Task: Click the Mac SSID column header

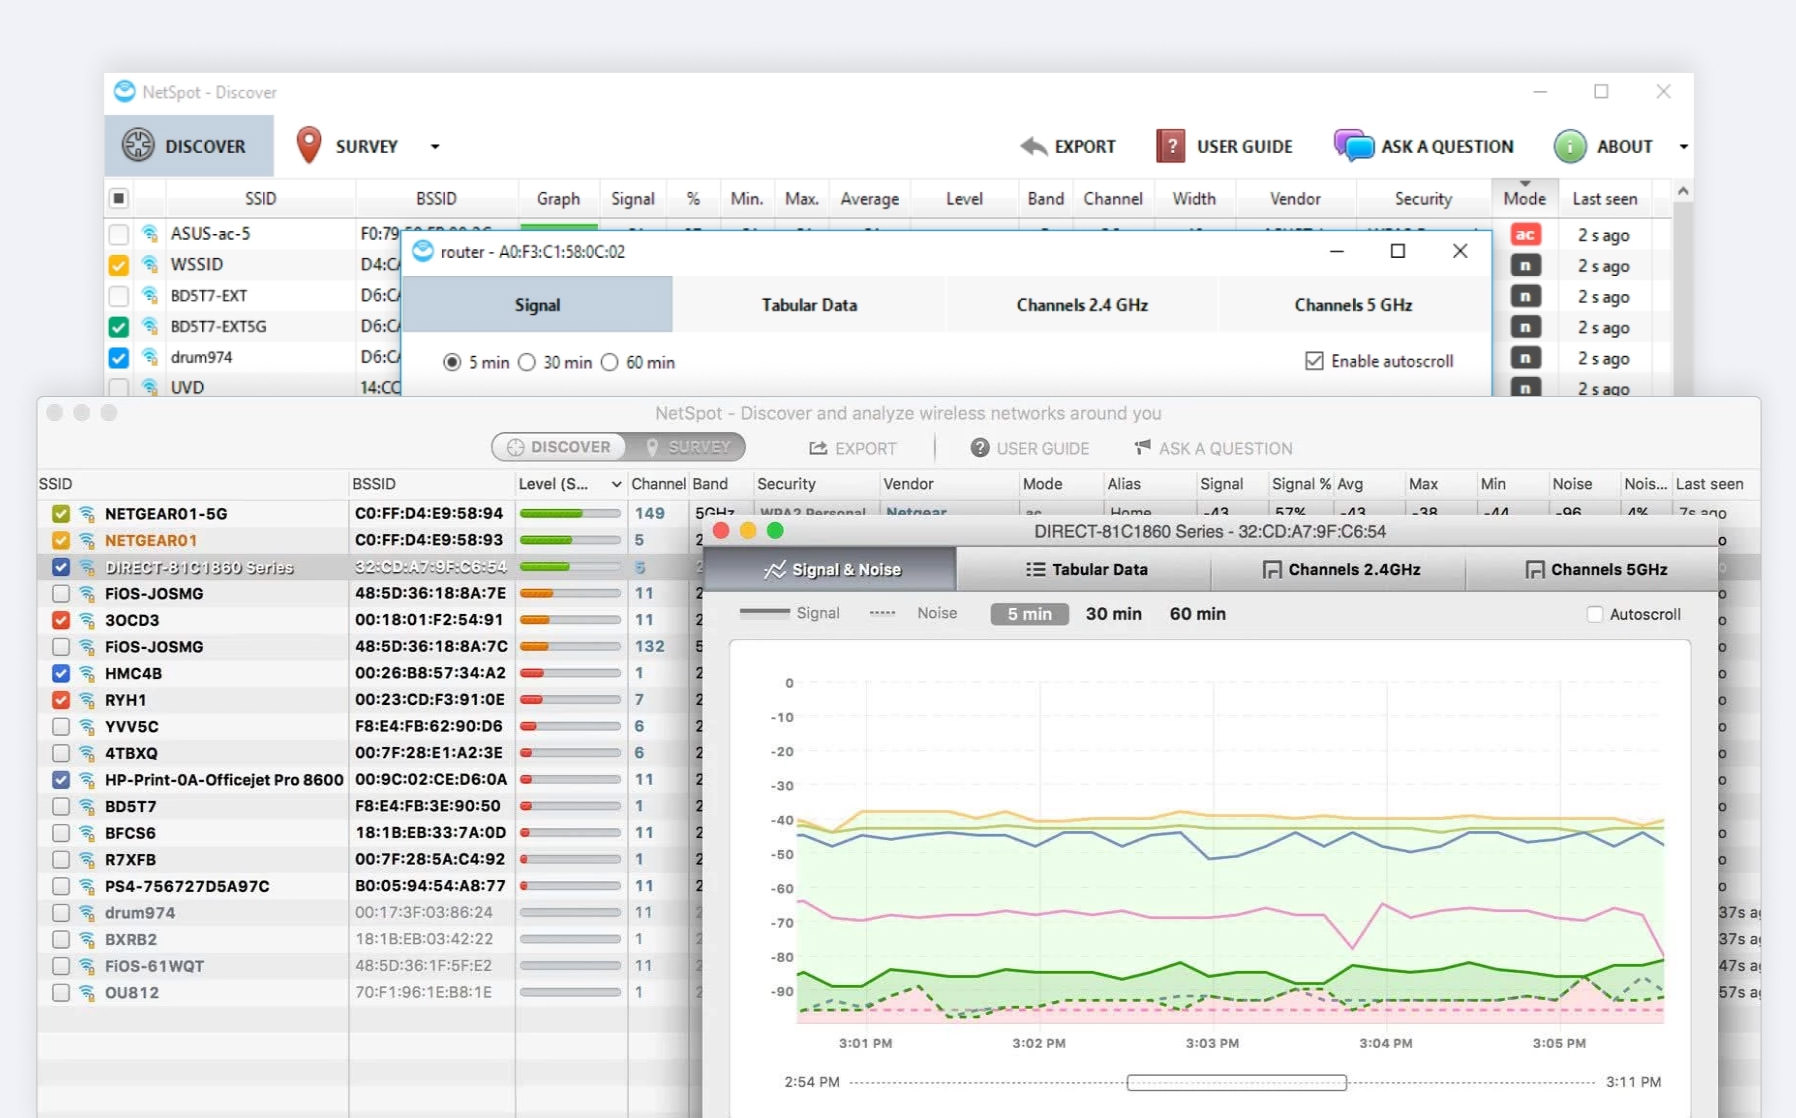Action: pos(192,484)
